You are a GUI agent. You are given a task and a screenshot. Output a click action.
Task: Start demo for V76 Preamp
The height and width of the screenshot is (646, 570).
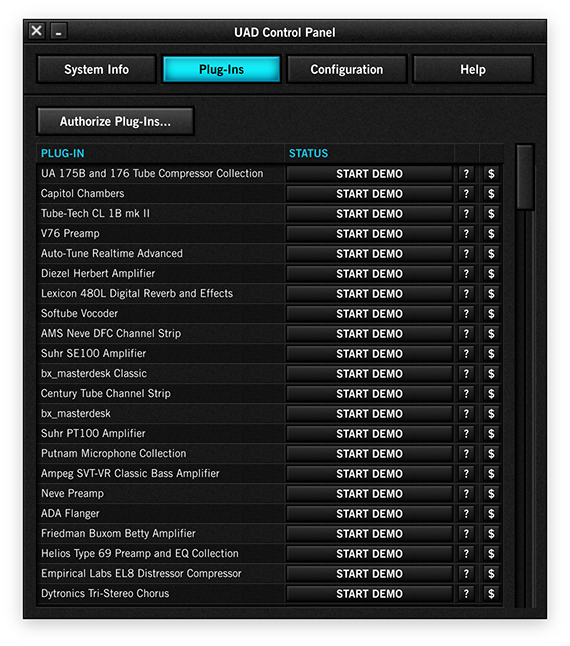click(x=369, y=234)
